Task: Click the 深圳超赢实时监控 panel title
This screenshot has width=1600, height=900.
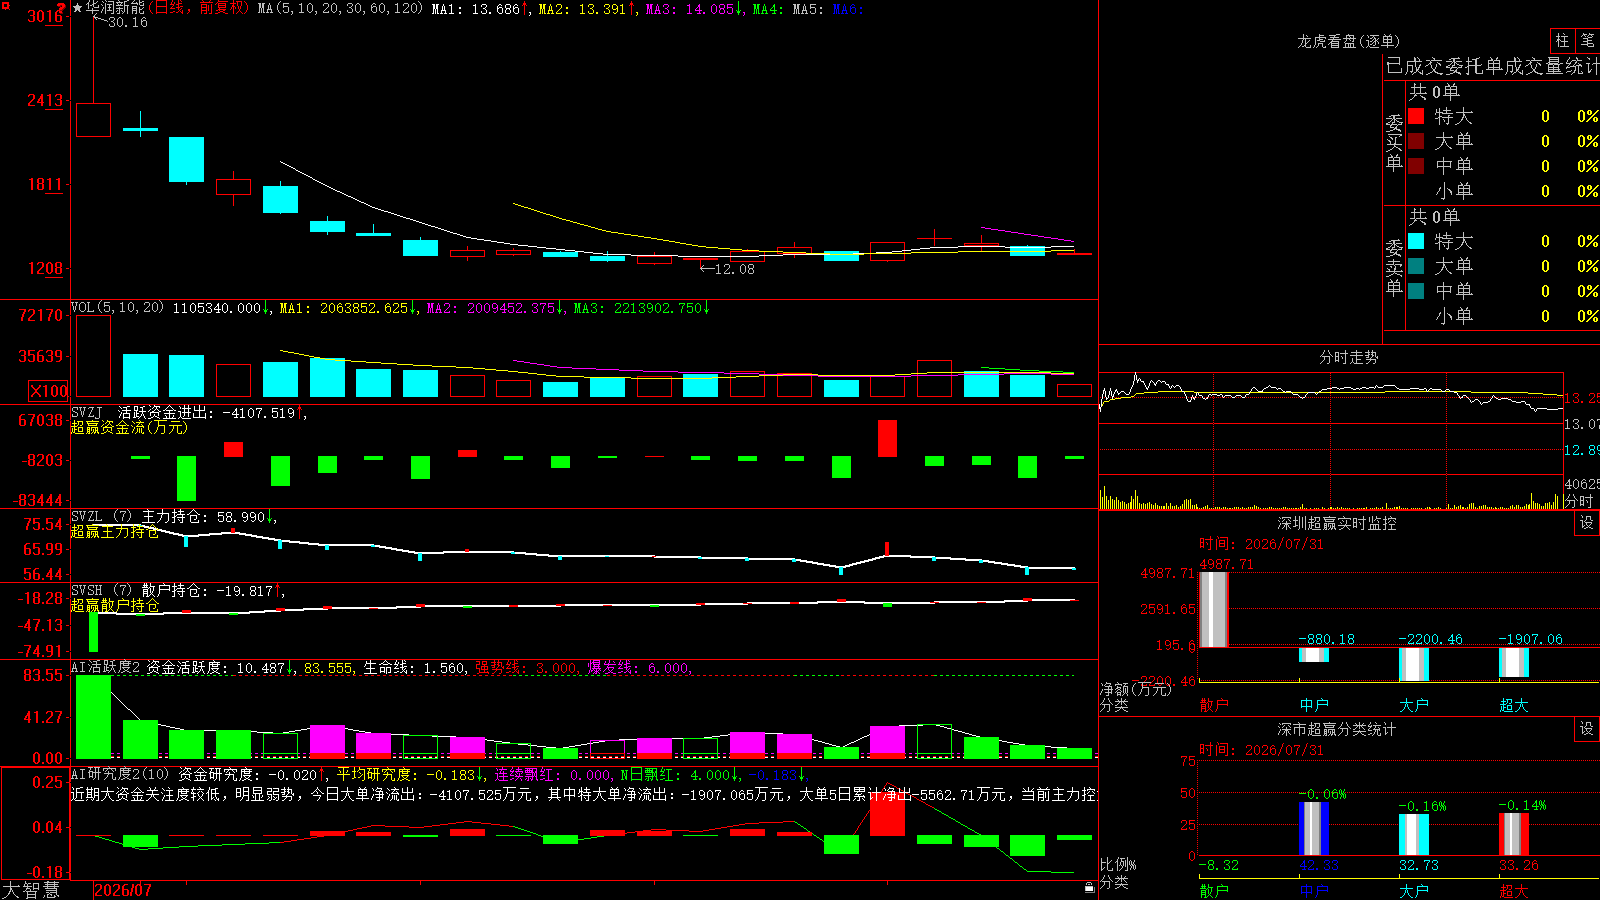Action: [1337, 523]
